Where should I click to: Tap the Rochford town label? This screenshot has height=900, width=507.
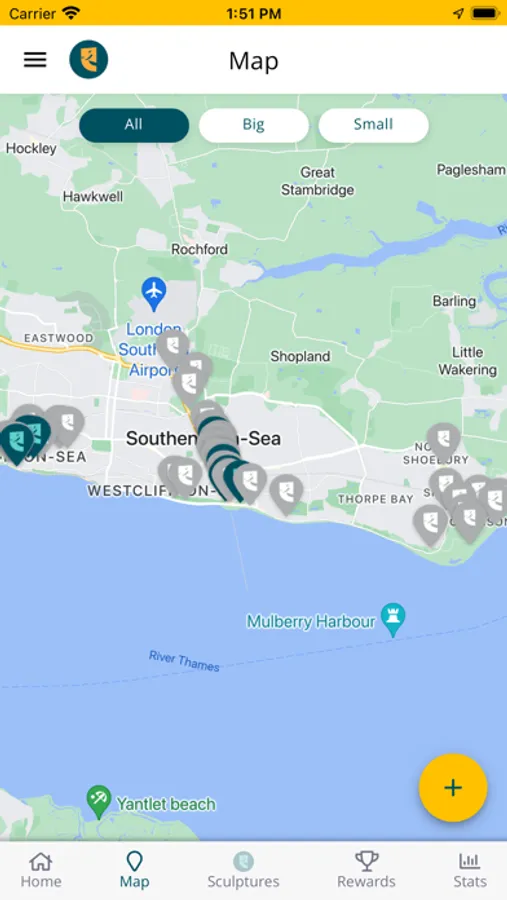coord(199,249)
